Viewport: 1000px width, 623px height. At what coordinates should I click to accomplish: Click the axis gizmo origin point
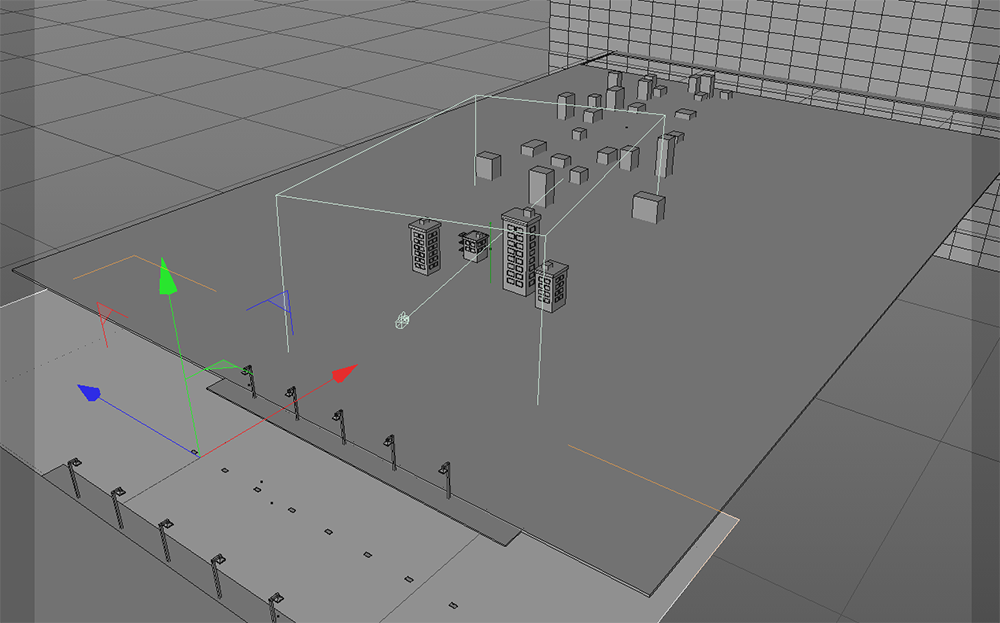point(198,455)
